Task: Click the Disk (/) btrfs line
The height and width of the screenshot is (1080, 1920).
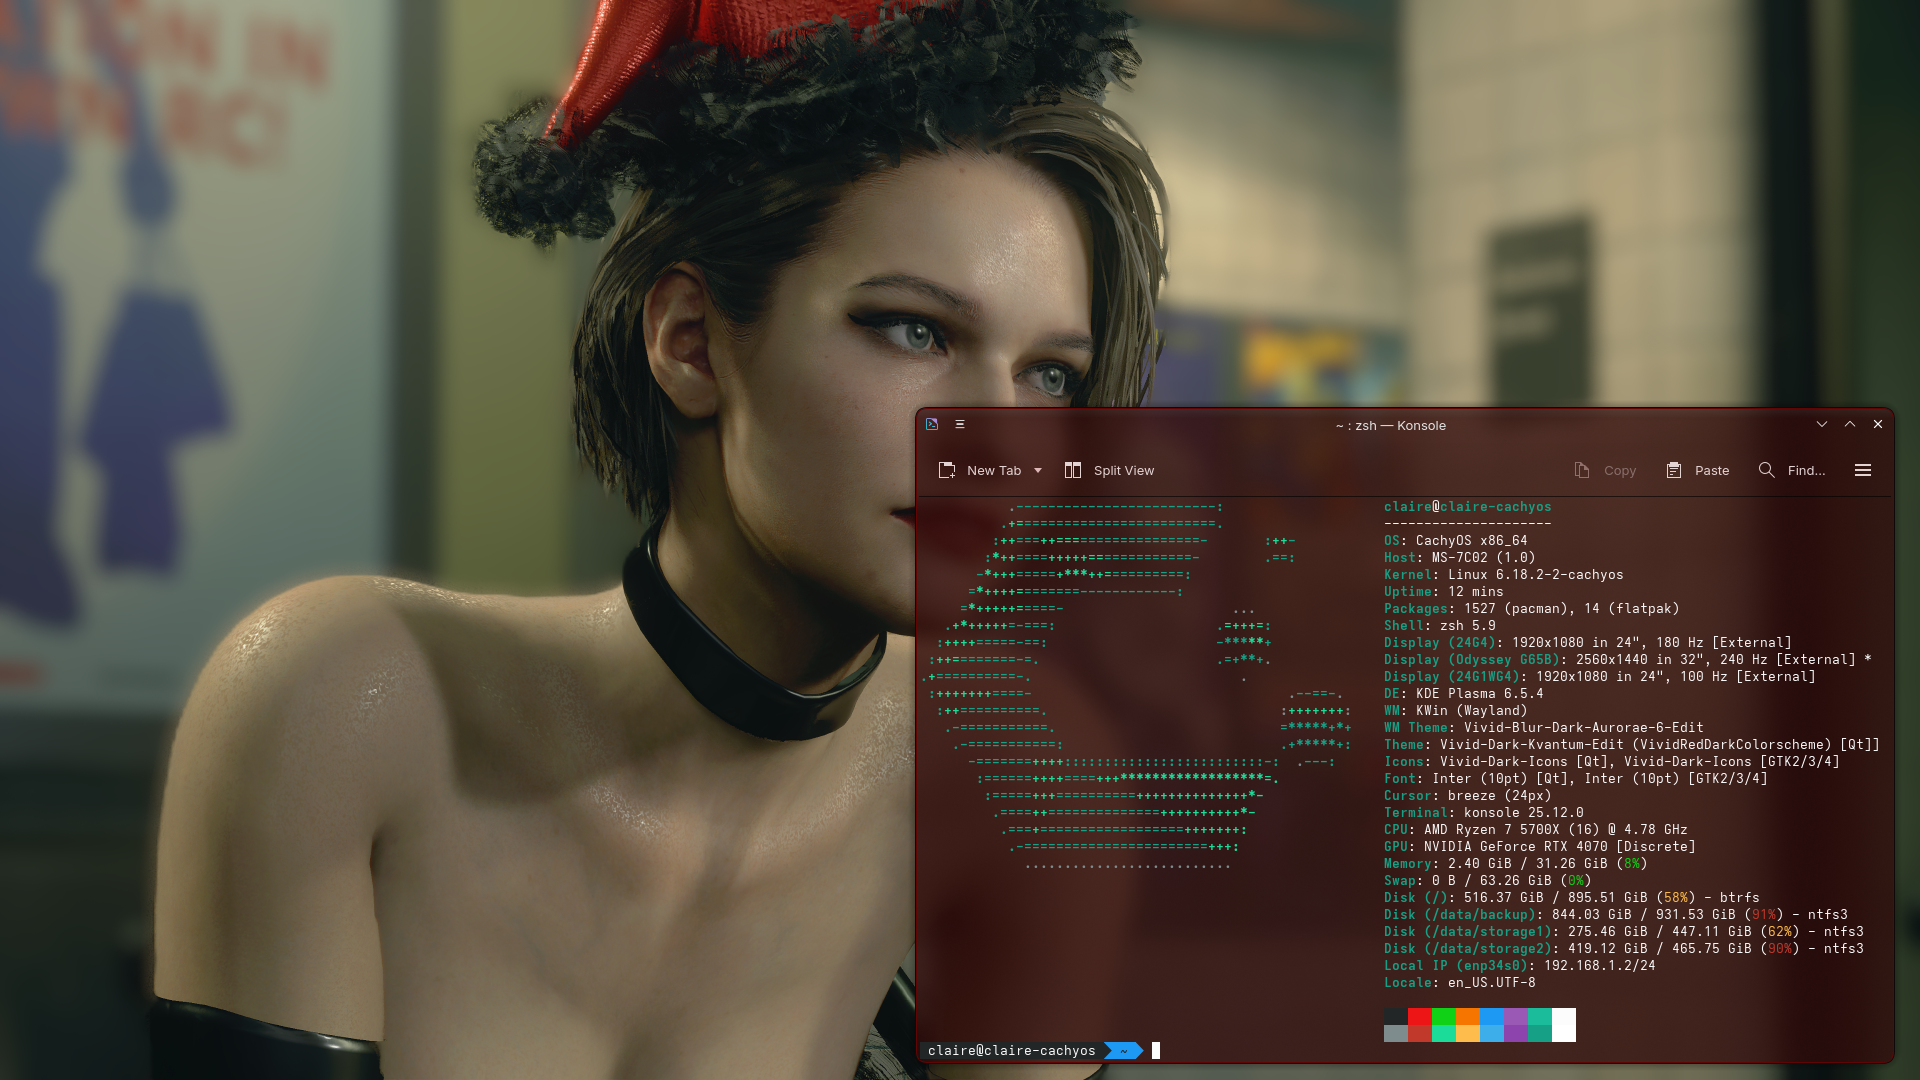Action: (1572, 898)
